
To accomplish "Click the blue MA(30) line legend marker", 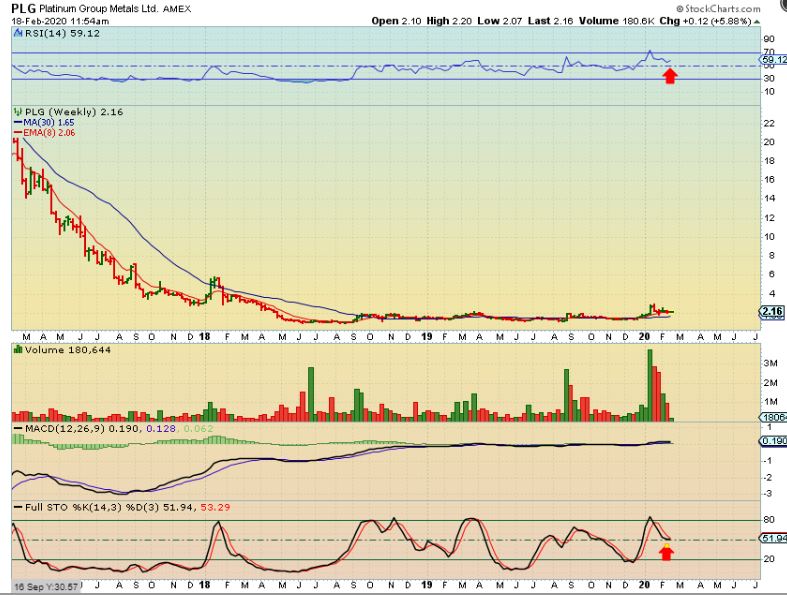I will [x=18, y=123].
